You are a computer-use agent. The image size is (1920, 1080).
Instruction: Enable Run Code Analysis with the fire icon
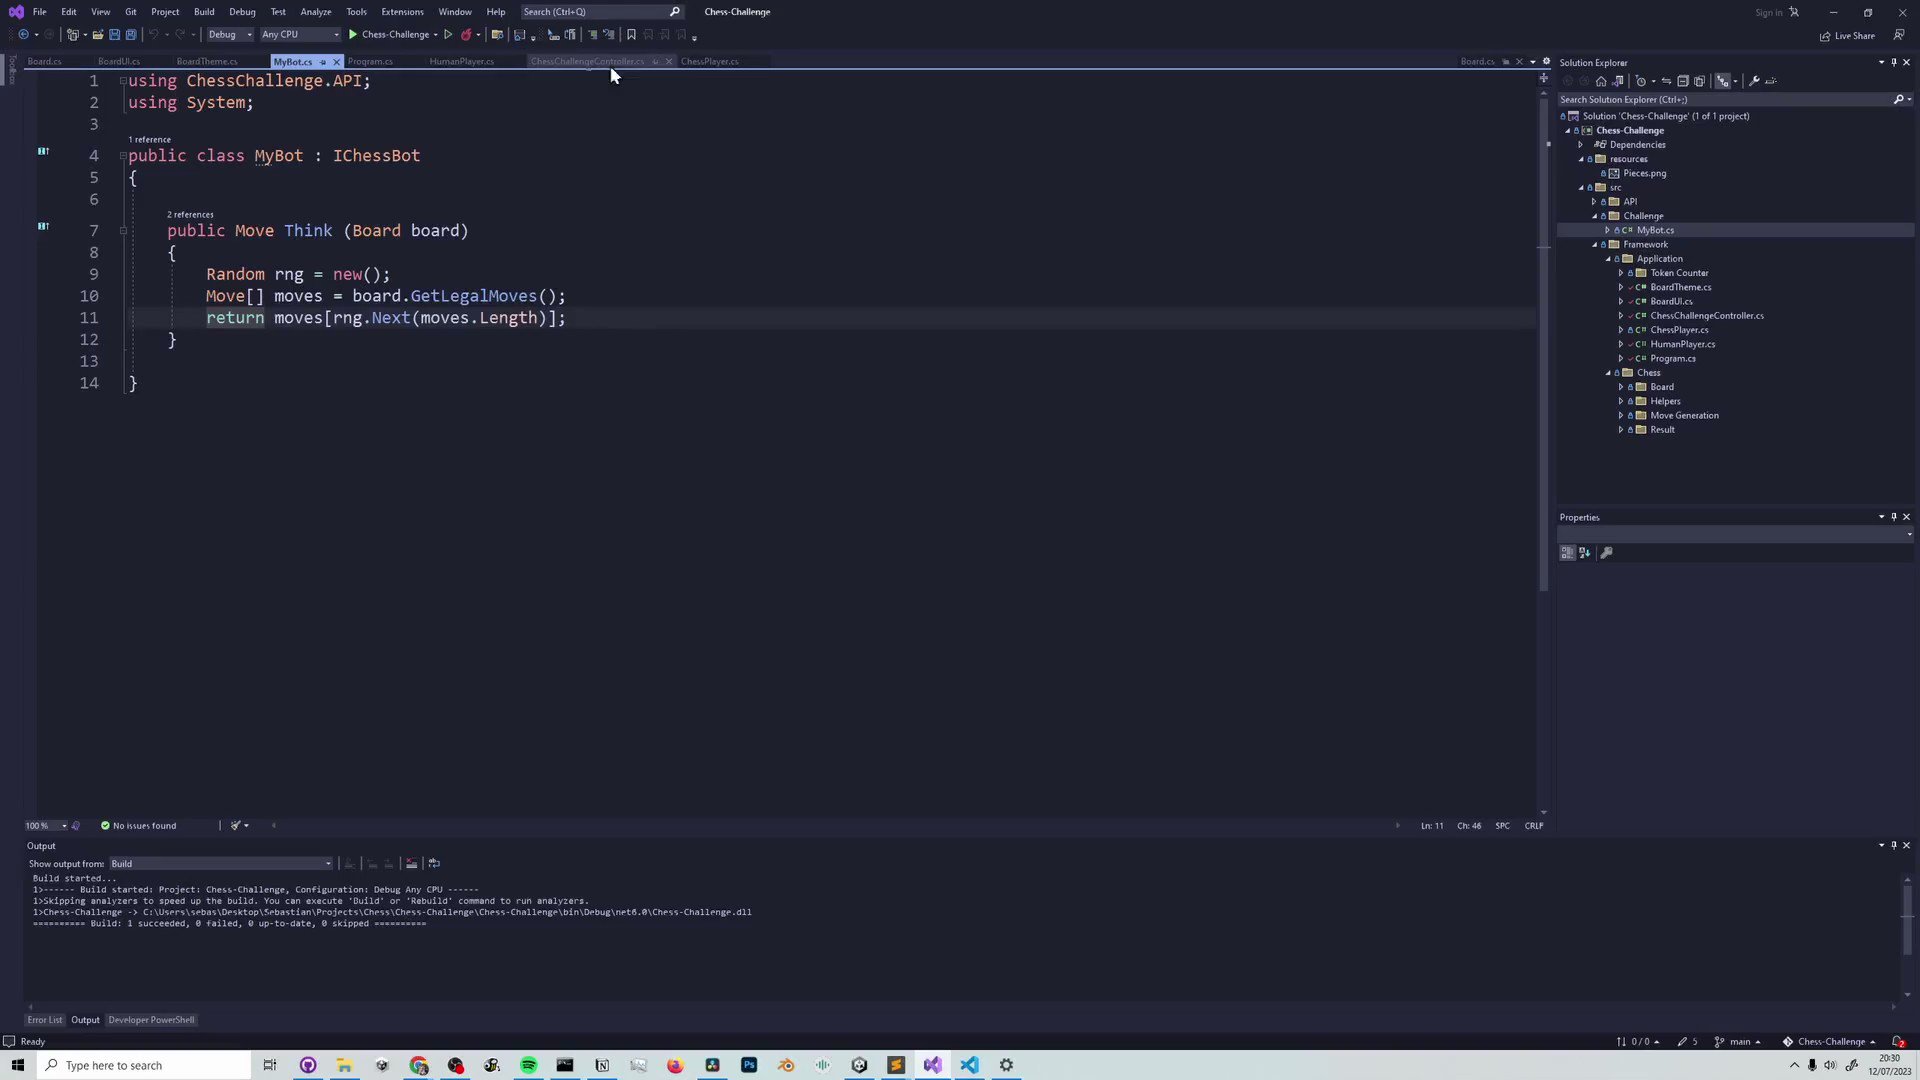(467, 34)
